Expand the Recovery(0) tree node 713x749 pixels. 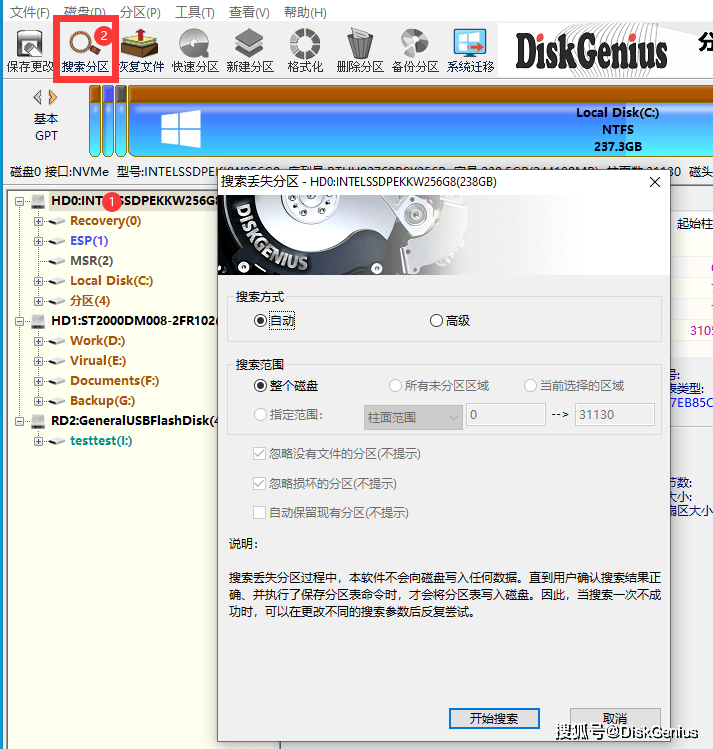point(38,221)
